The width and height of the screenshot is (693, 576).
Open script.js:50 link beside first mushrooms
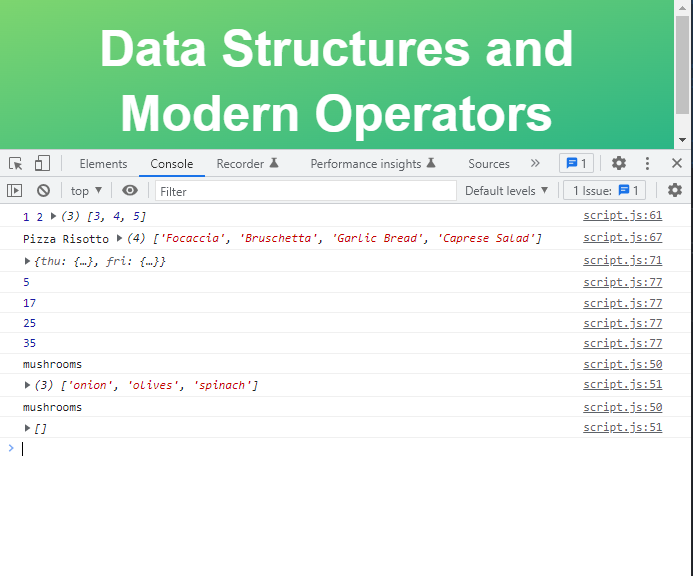pos(622,364)
